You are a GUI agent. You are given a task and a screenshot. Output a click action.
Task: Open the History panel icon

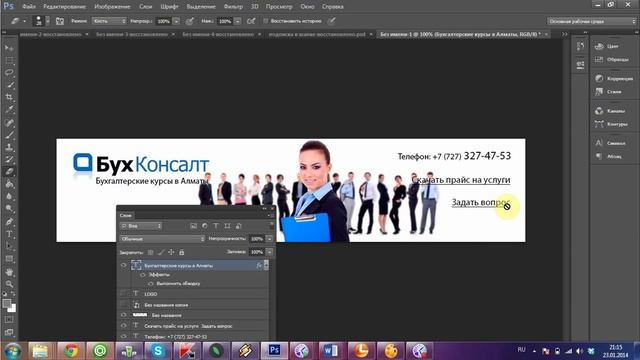(580, 47)
